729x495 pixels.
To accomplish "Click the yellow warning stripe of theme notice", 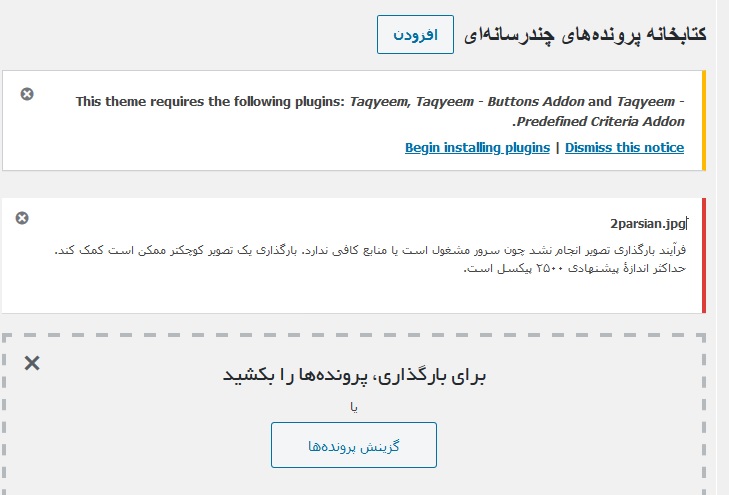I will click(x=704, y=120).
